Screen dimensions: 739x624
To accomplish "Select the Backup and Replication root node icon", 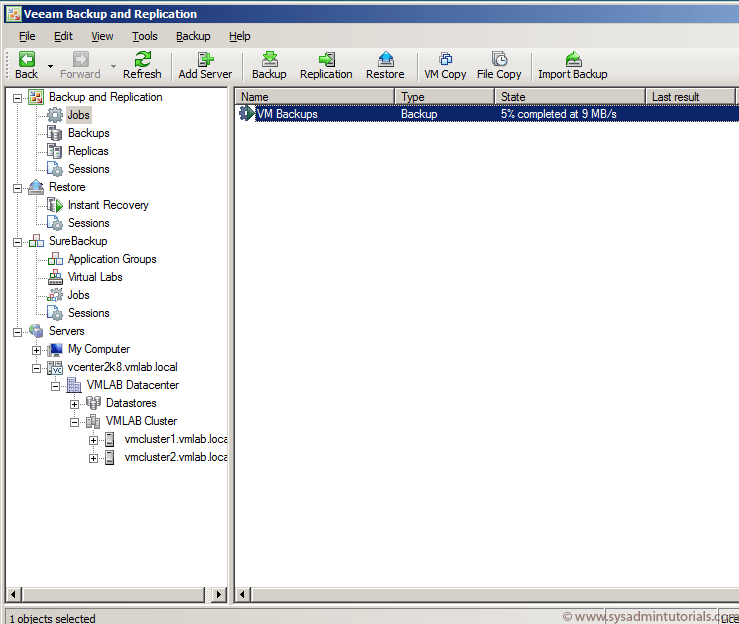I will tap(36, 97).
